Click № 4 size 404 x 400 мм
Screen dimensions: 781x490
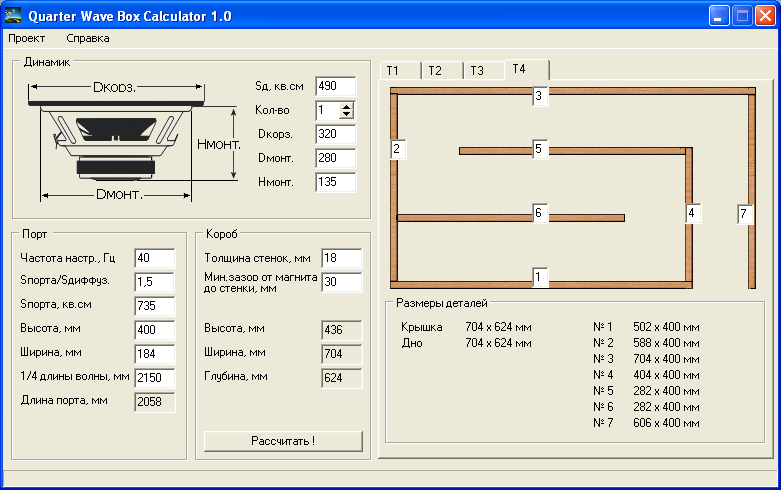click(666, 375)
